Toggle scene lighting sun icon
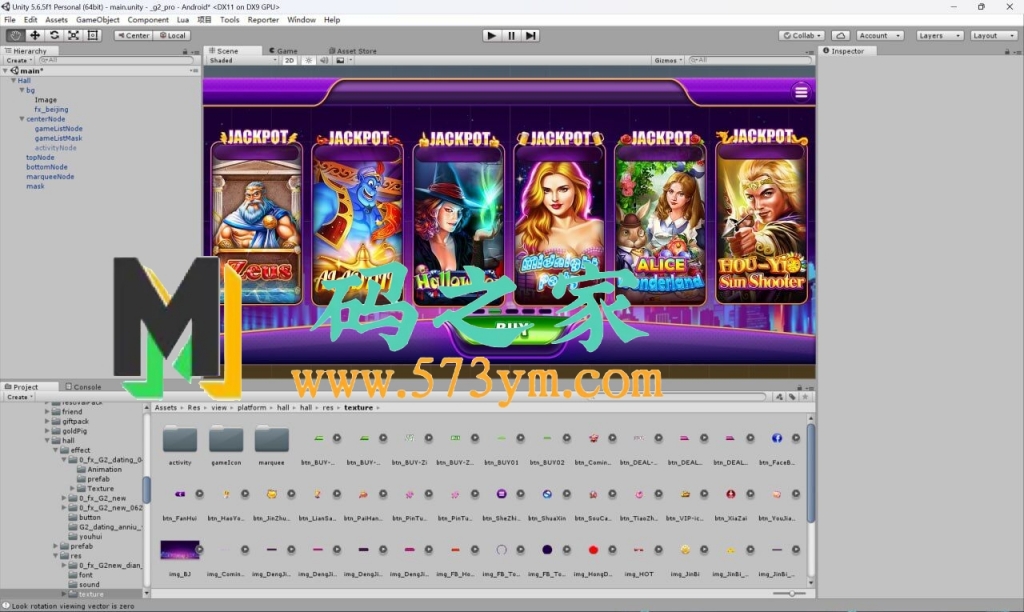This screenshot has width=1024, height=612. point(309,60)
